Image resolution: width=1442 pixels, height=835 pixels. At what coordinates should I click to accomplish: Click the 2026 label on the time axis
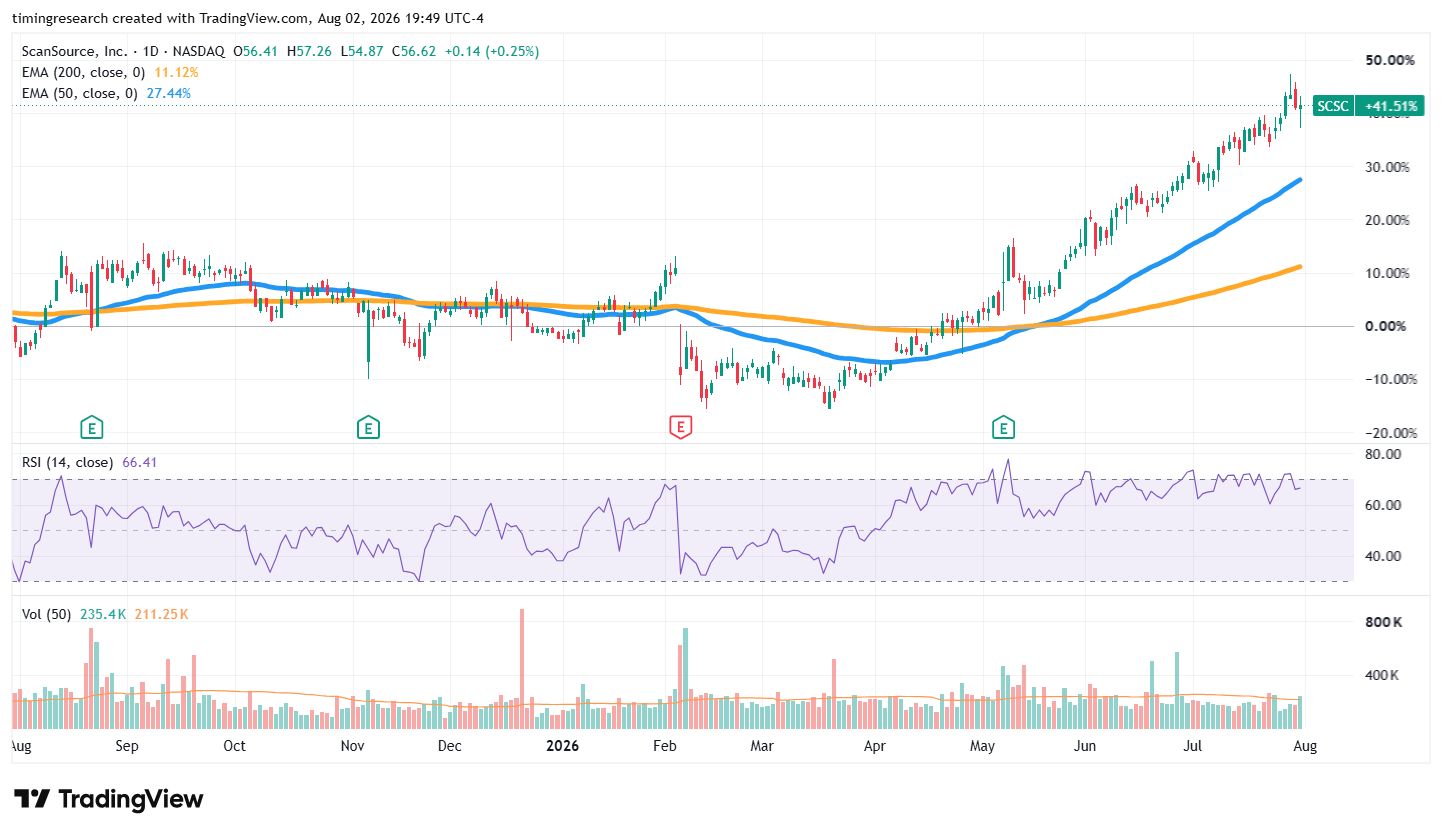562,746
